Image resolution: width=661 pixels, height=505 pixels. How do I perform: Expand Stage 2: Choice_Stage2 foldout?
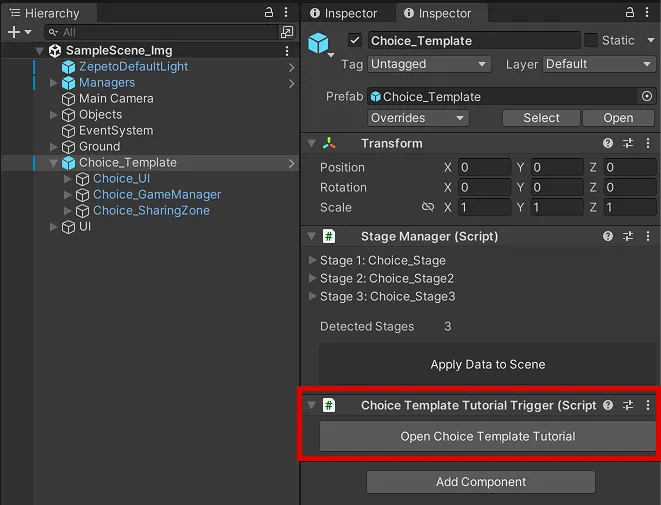(312, 278)
